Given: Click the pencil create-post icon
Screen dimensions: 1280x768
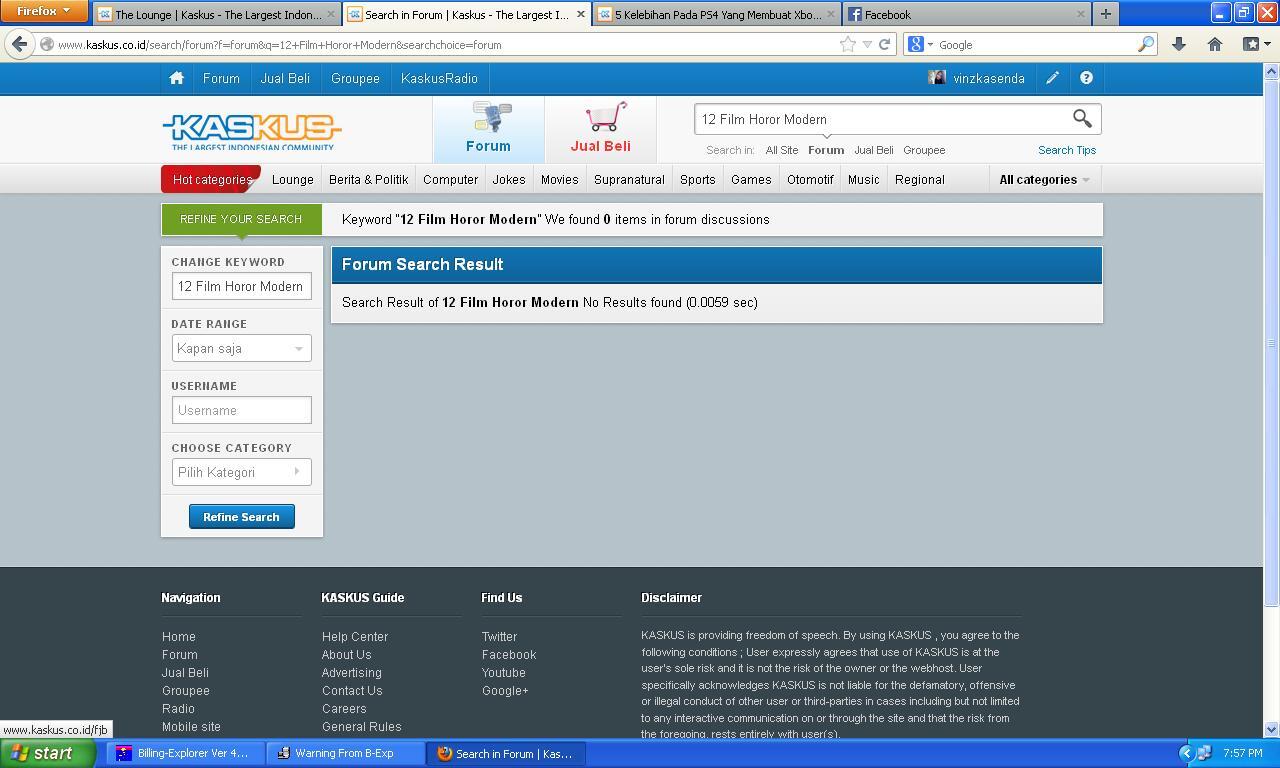Looking at the screenshot, I should coord(1052,78).
